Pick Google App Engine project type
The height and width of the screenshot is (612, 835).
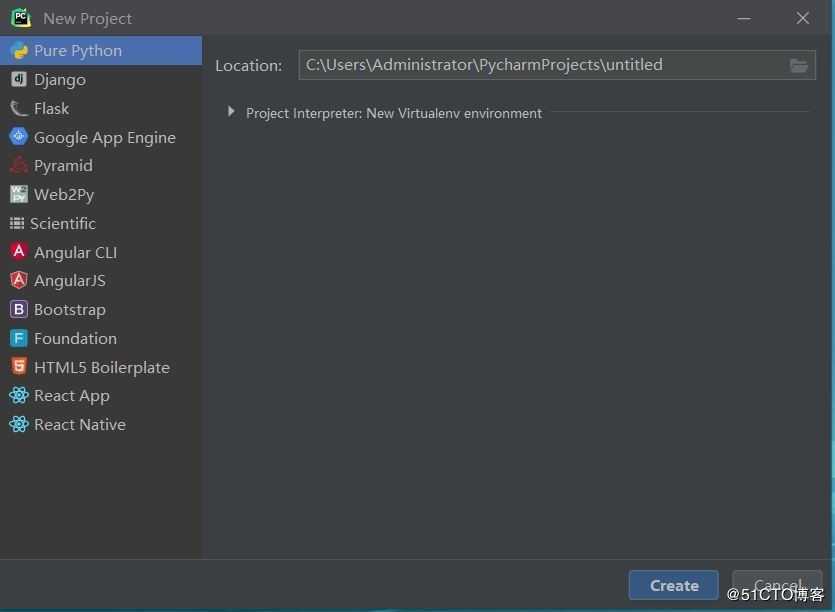pyautogui.click(x=101, y=137)
